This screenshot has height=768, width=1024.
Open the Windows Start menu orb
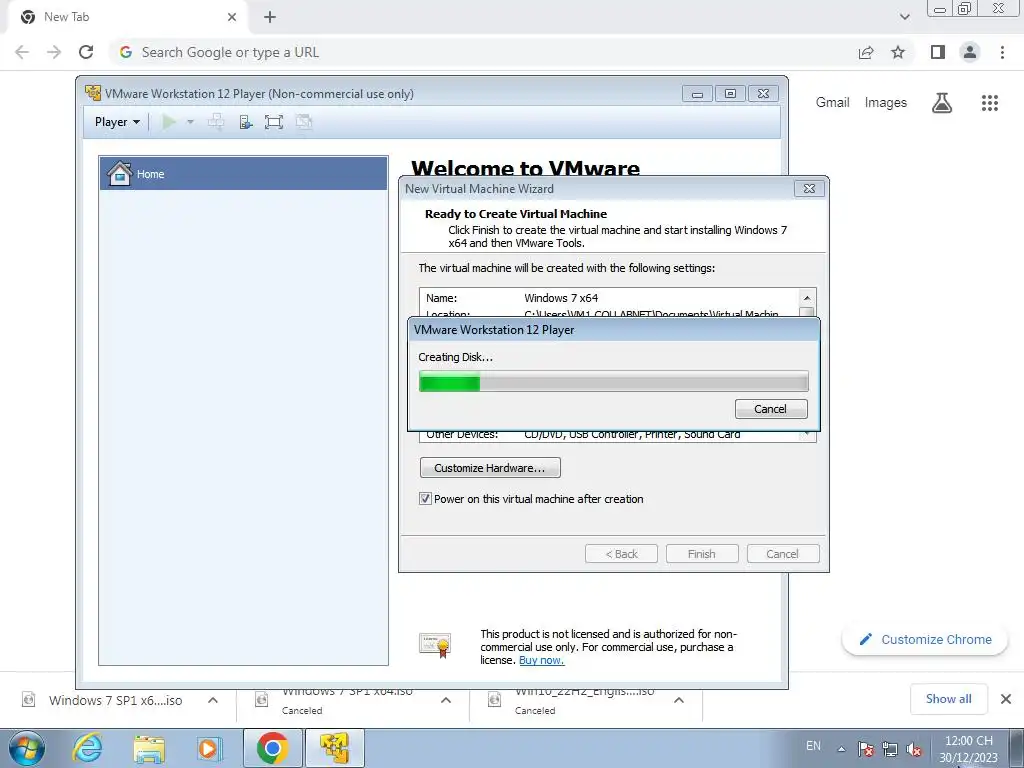(27, 748)
